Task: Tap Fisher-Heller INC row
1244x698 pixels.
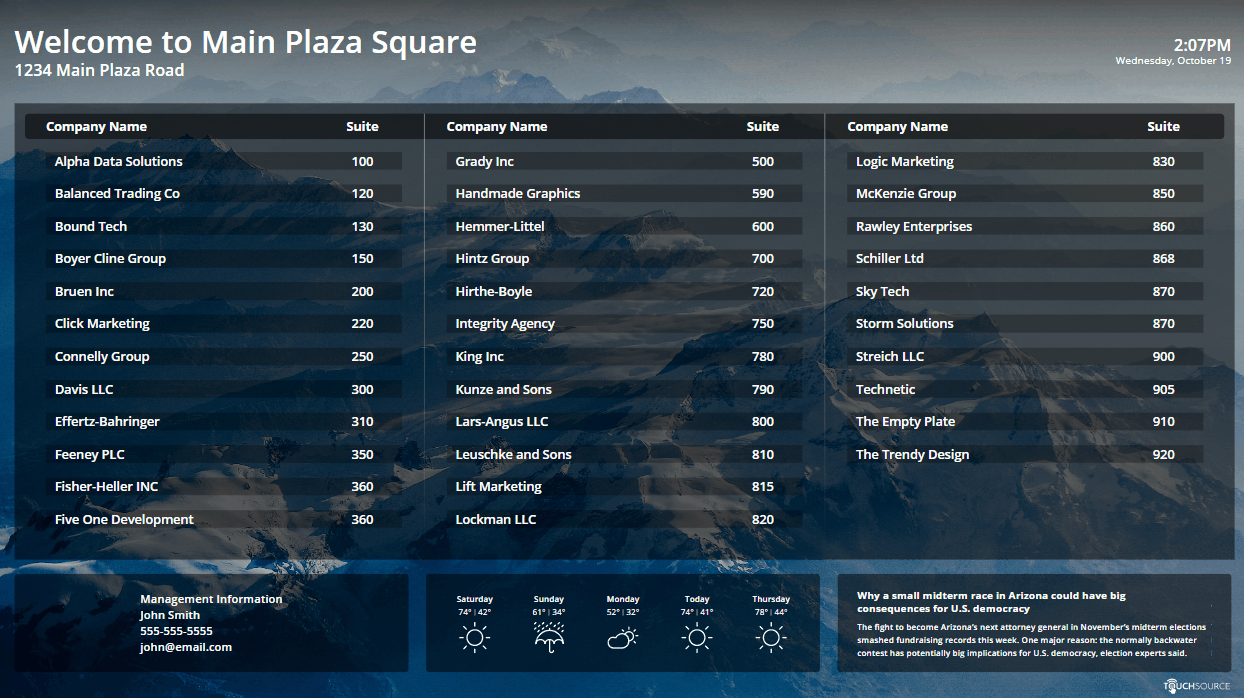Action: pyautogui.click(x=223, y=486)
